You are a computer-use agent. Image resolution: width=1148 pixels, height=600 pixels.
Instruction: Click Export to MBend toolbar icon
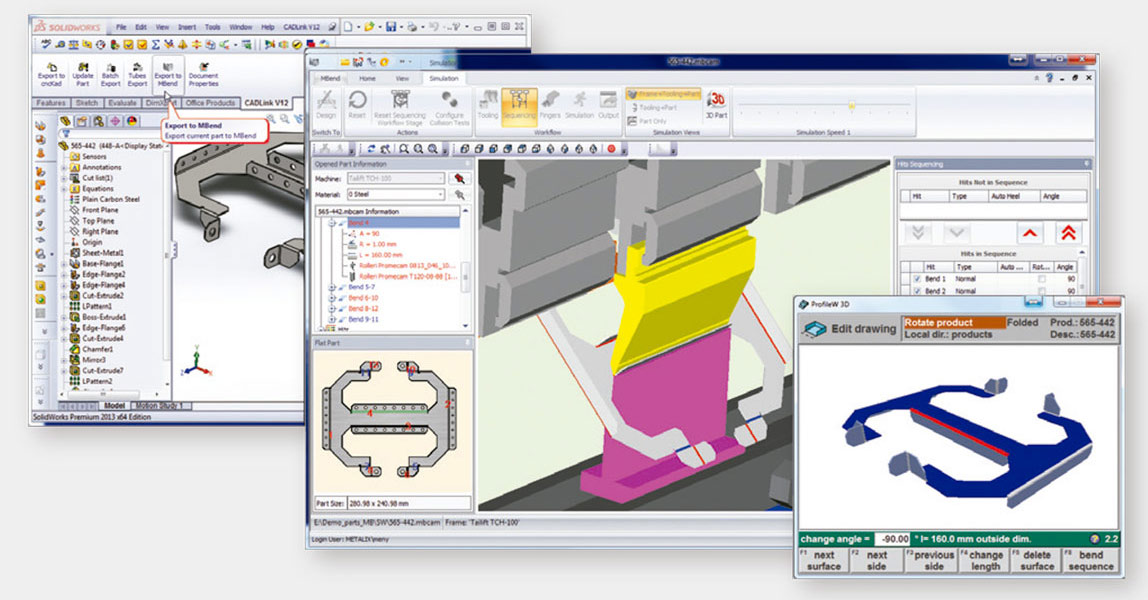(x=168, y=75)
